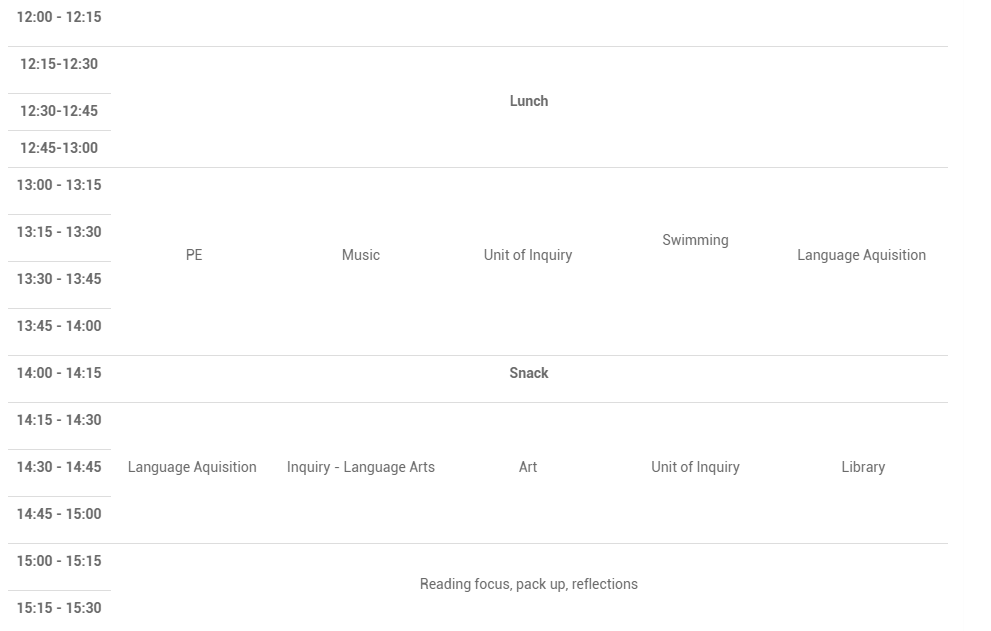The image size is (991, 631).
Task: Click the Lunch cell in the timetable
Action: [528, 101]
